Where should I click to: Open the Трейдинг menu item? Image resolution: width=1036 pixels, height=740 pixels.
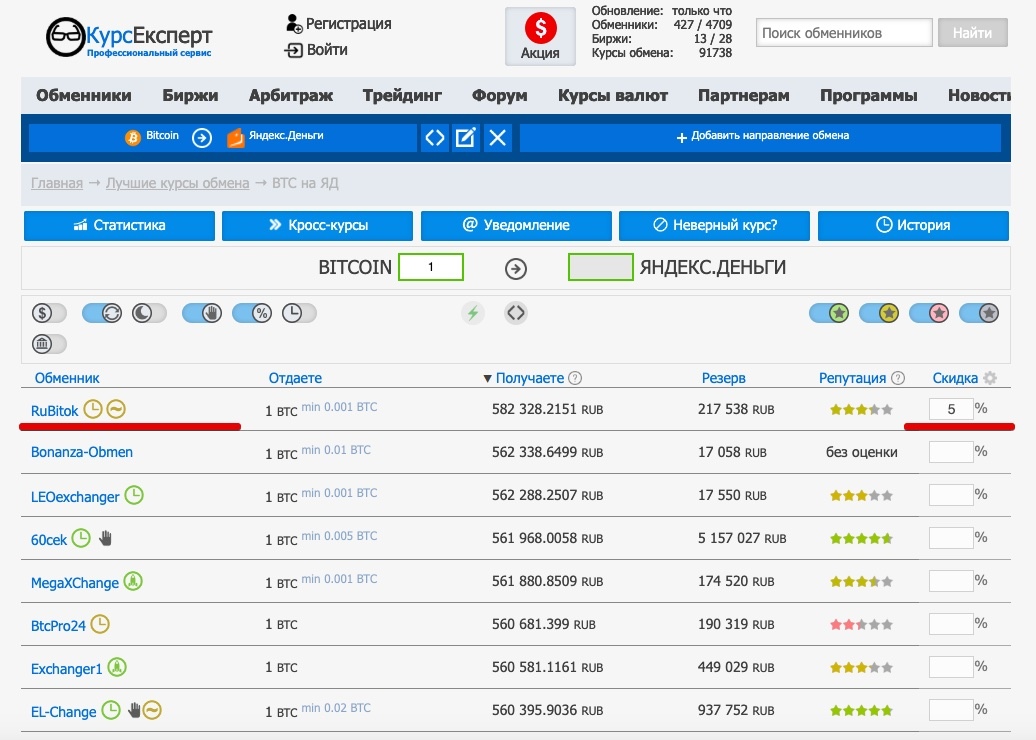(402, 96)
